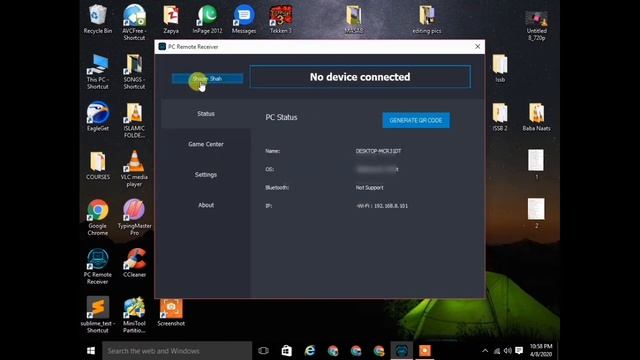Select PC Remote Receiver taskbar icon

(x=402, y=351)
